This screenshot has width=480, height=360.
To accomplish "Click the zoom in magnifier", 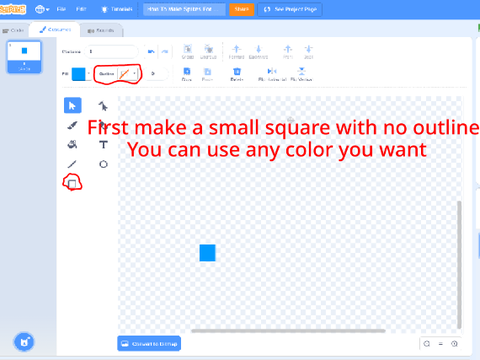I will click(454, 344).
